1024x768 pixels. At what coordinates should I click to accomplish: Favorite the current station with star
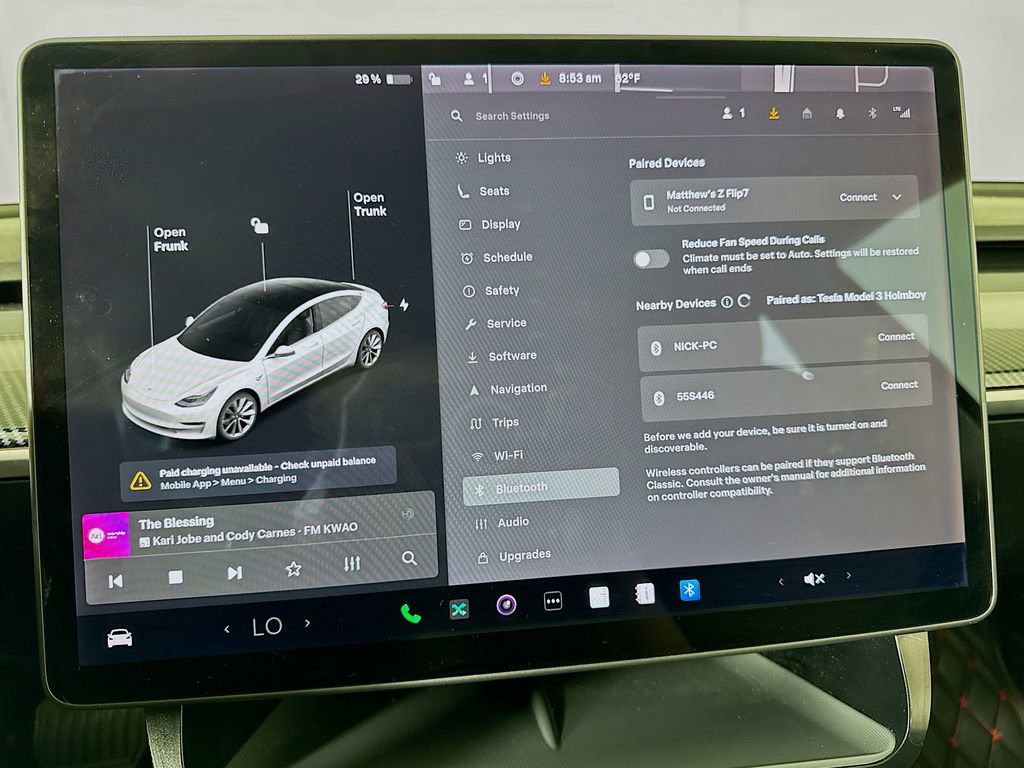(x=293, y=569)
